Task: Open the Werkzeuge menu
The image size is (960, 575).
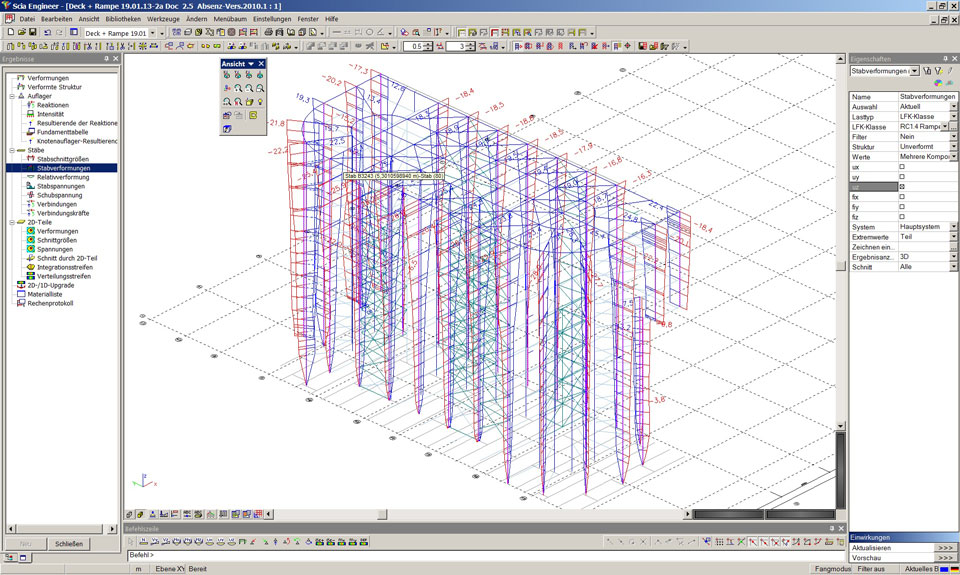Action: (163, 19)
